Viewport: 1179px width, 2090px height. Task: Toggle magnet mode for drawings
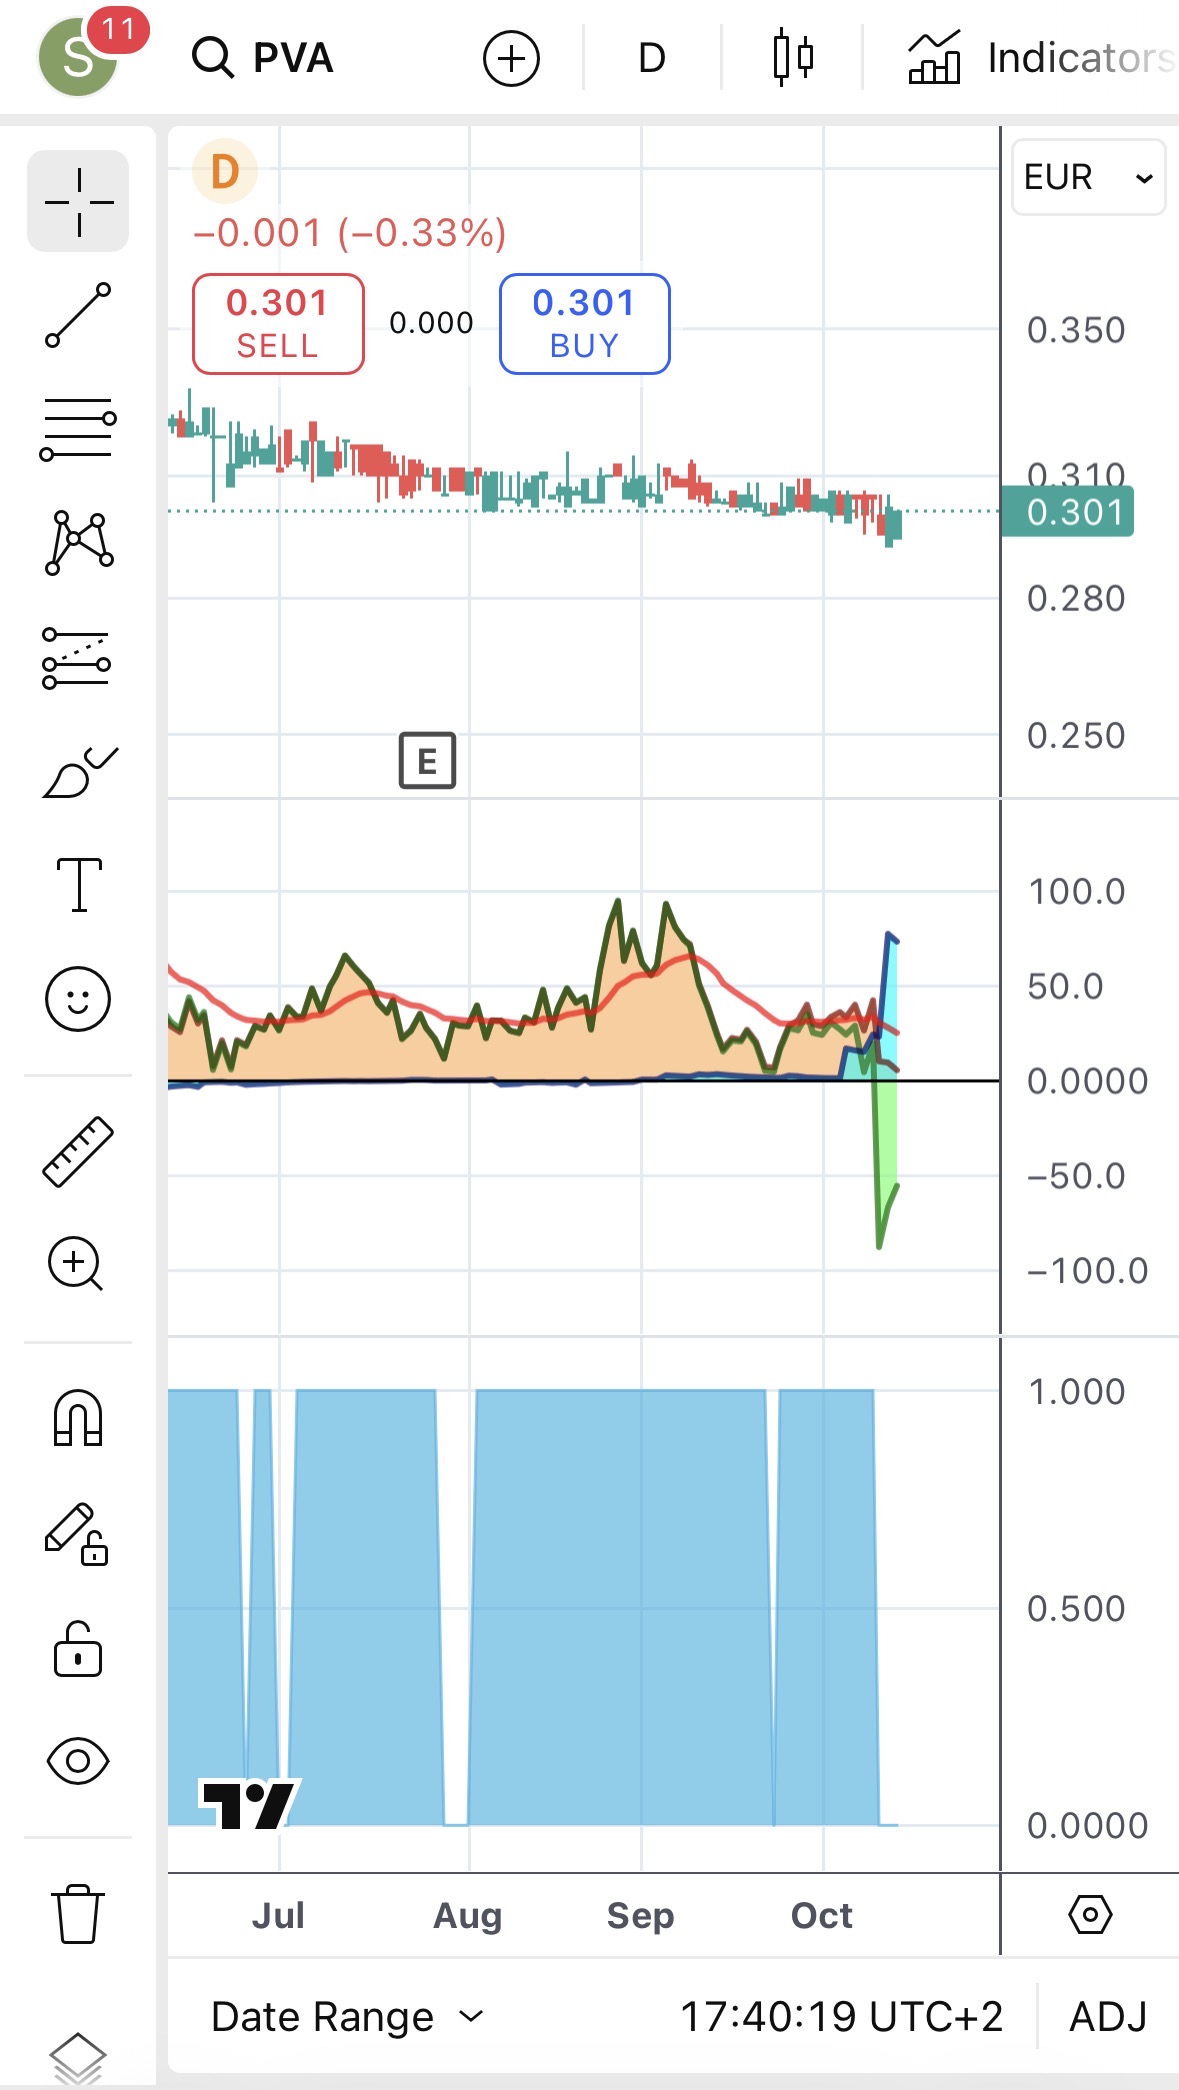coord(78,1418)
